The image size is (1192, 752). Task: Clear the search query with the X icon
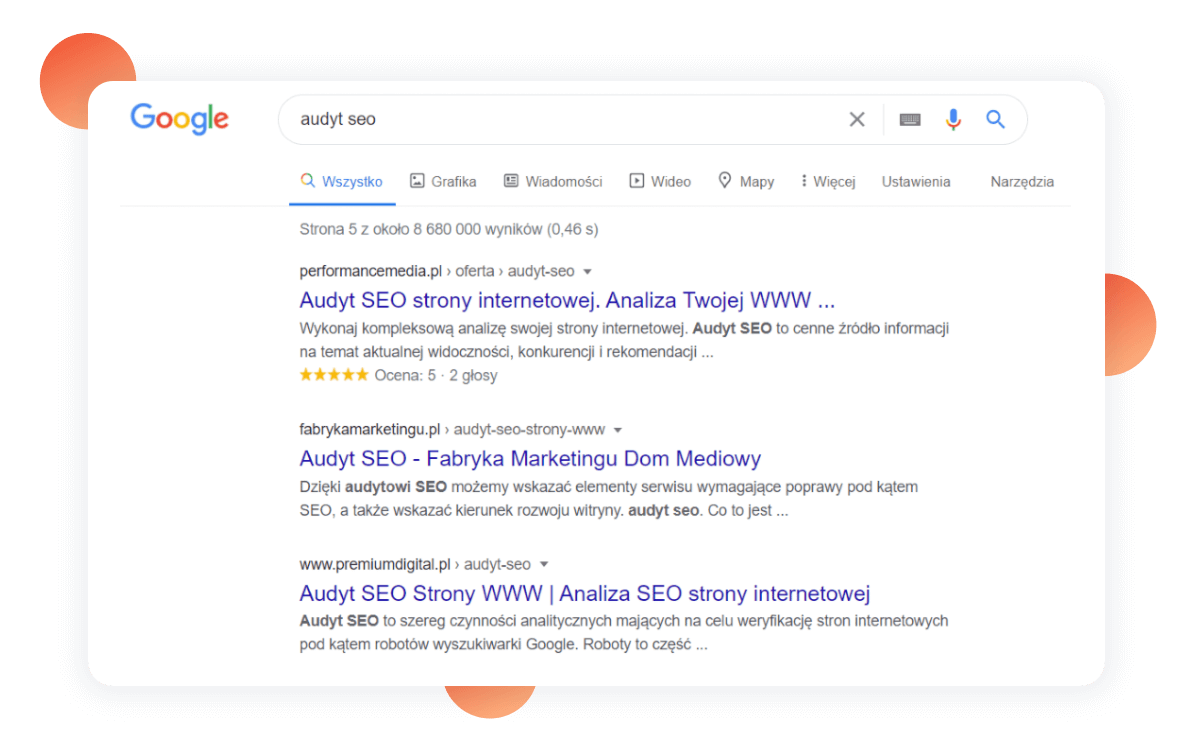coord(857,119)
